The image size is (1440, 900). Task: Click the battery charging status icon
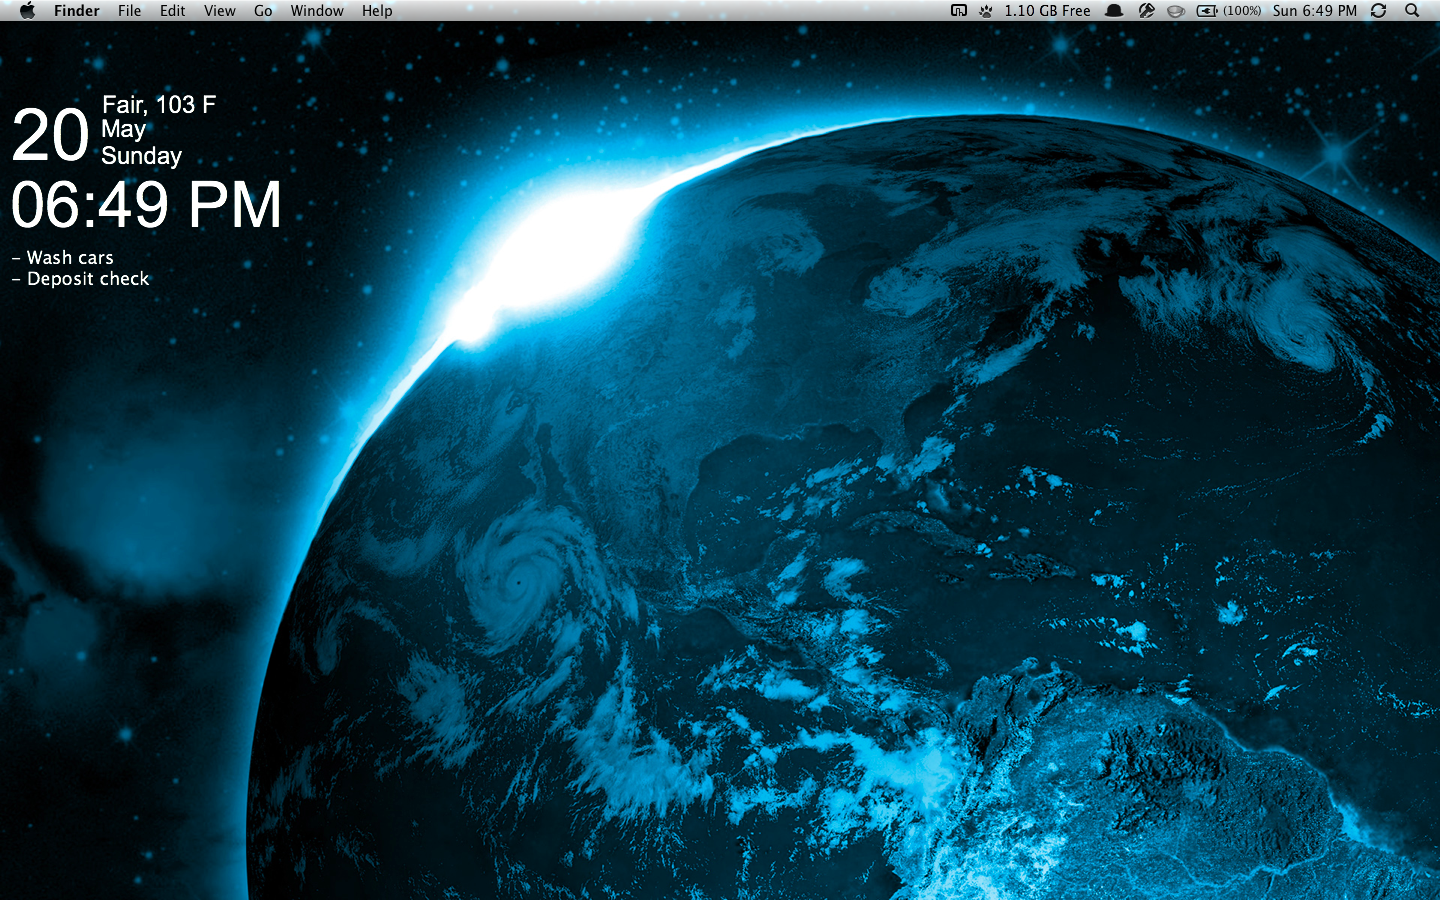[x=1207, y=11]
